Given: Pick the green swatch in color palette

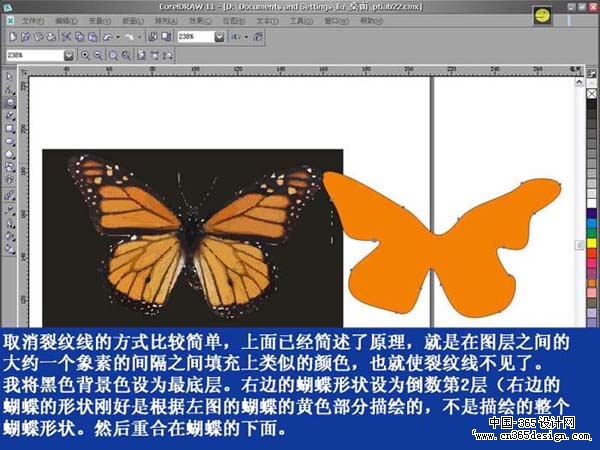Looking at the screenshot, I should pos(592,233).
